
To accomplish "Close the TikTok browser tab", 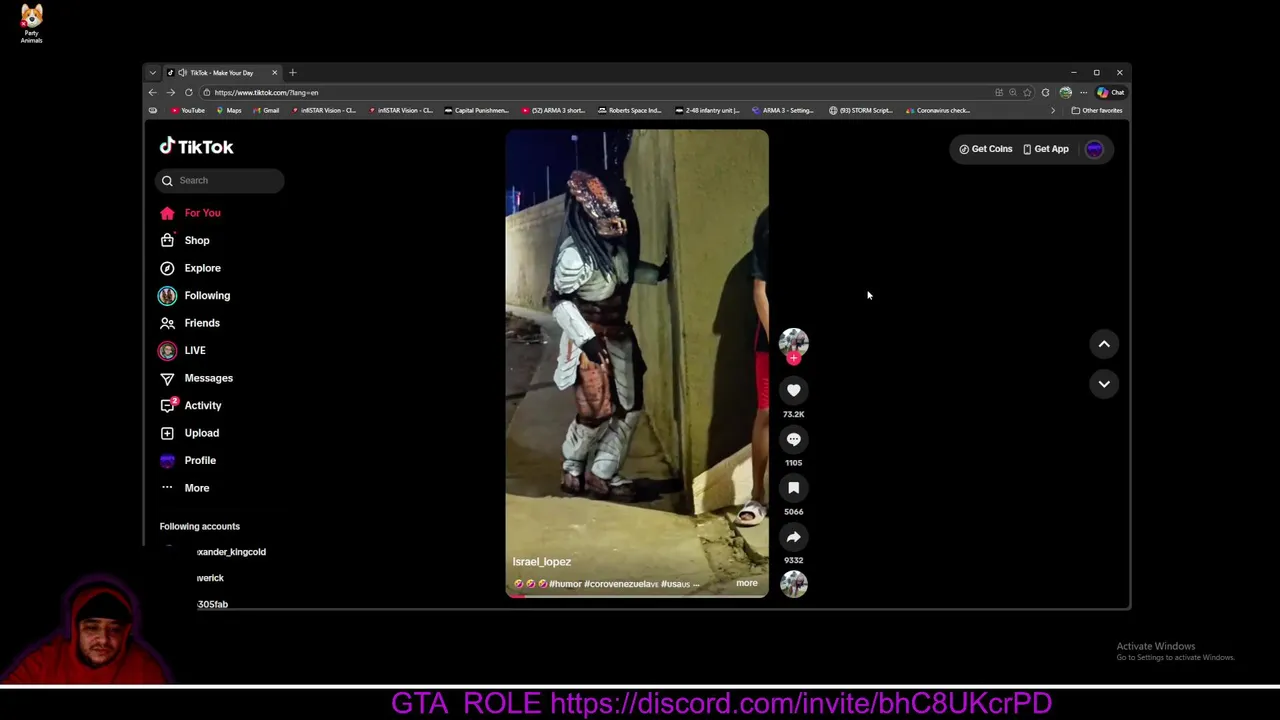I will click(275, 72).
